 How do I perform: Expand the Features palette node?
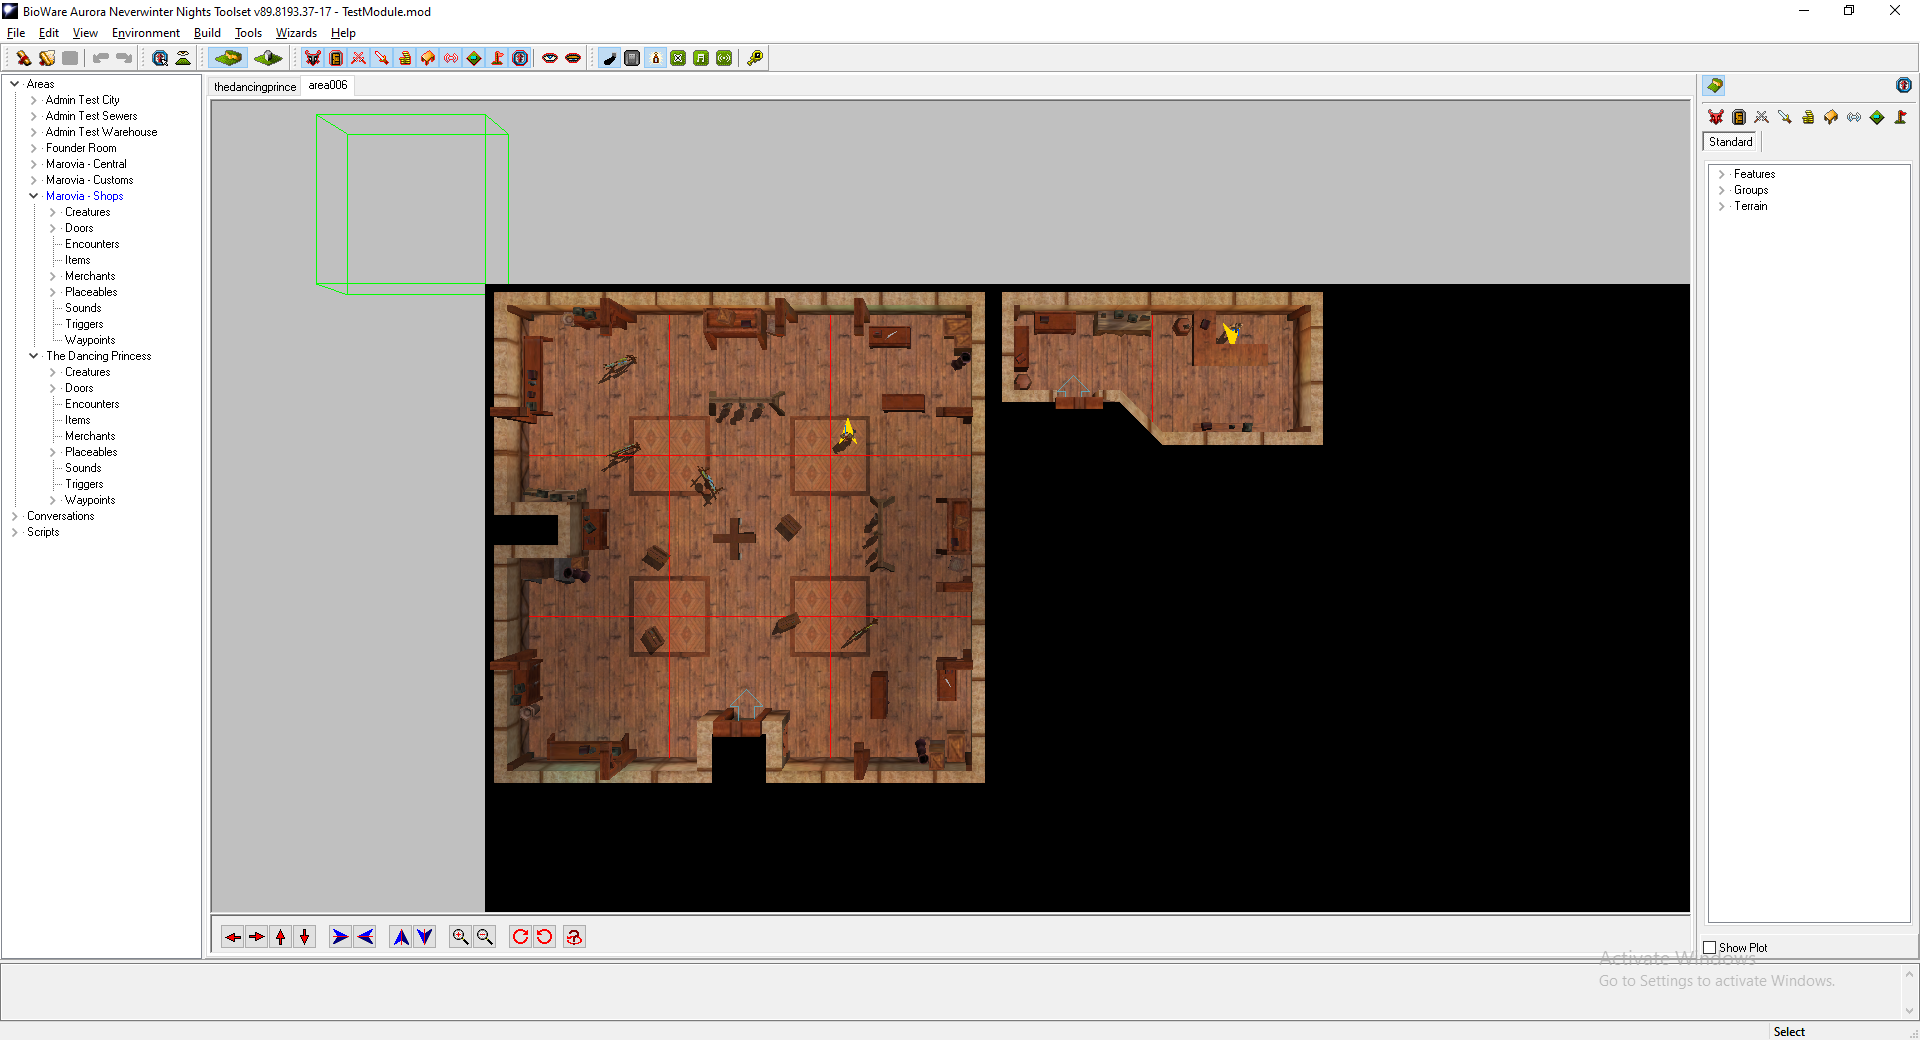point(1722,174)
